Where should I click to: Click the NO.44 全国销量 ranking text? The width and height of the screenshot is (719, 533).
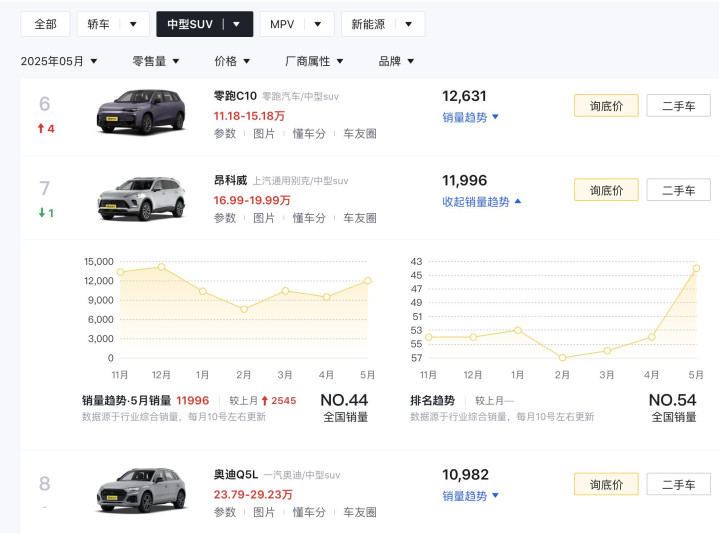pyautogui.click(x=344, y=408)
